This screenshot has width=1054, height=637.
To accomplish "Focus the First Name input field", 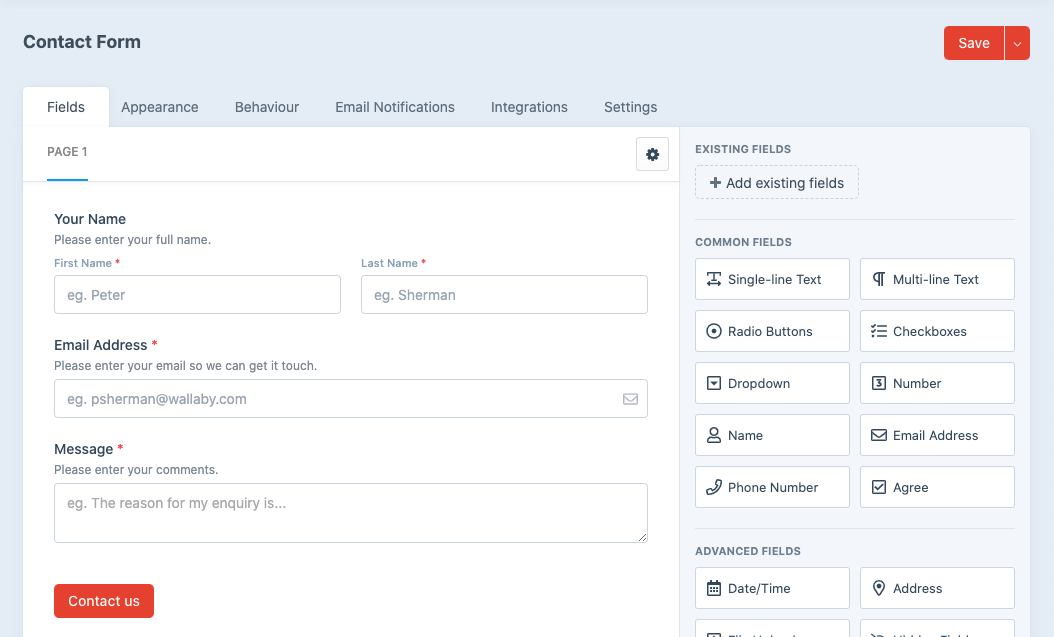I will pyautogui.click(x=197, y=295).
